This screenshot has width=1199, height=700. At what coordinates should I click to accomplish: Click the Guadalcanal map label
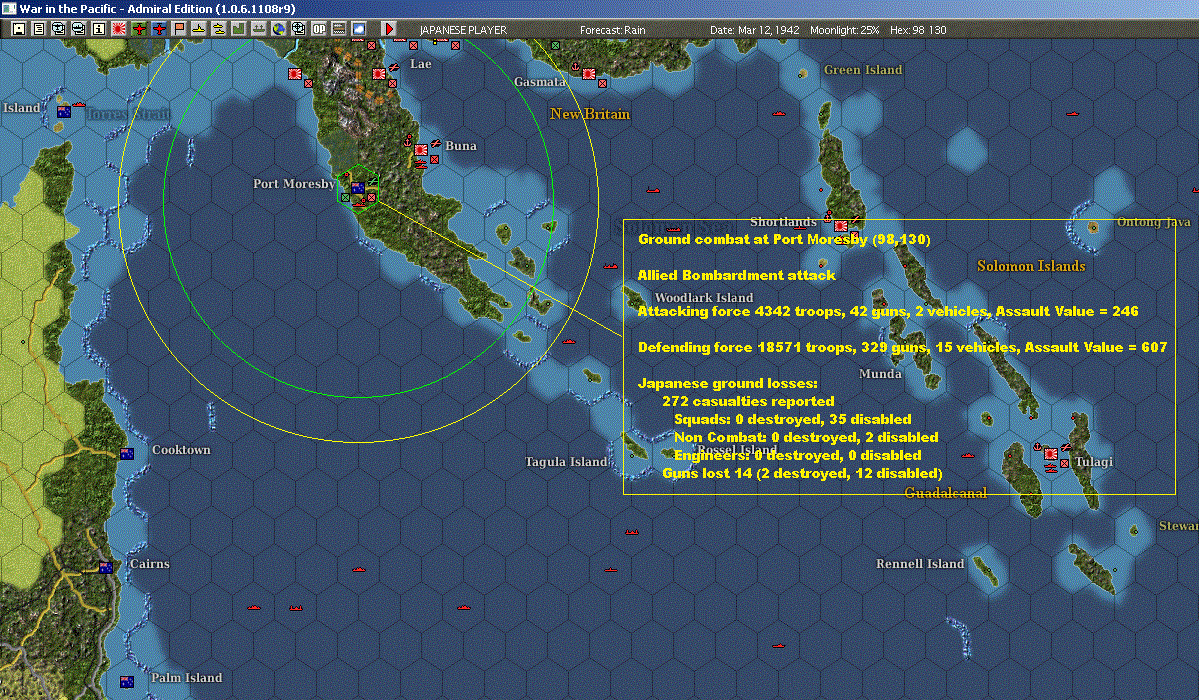(x=945, y=493)
